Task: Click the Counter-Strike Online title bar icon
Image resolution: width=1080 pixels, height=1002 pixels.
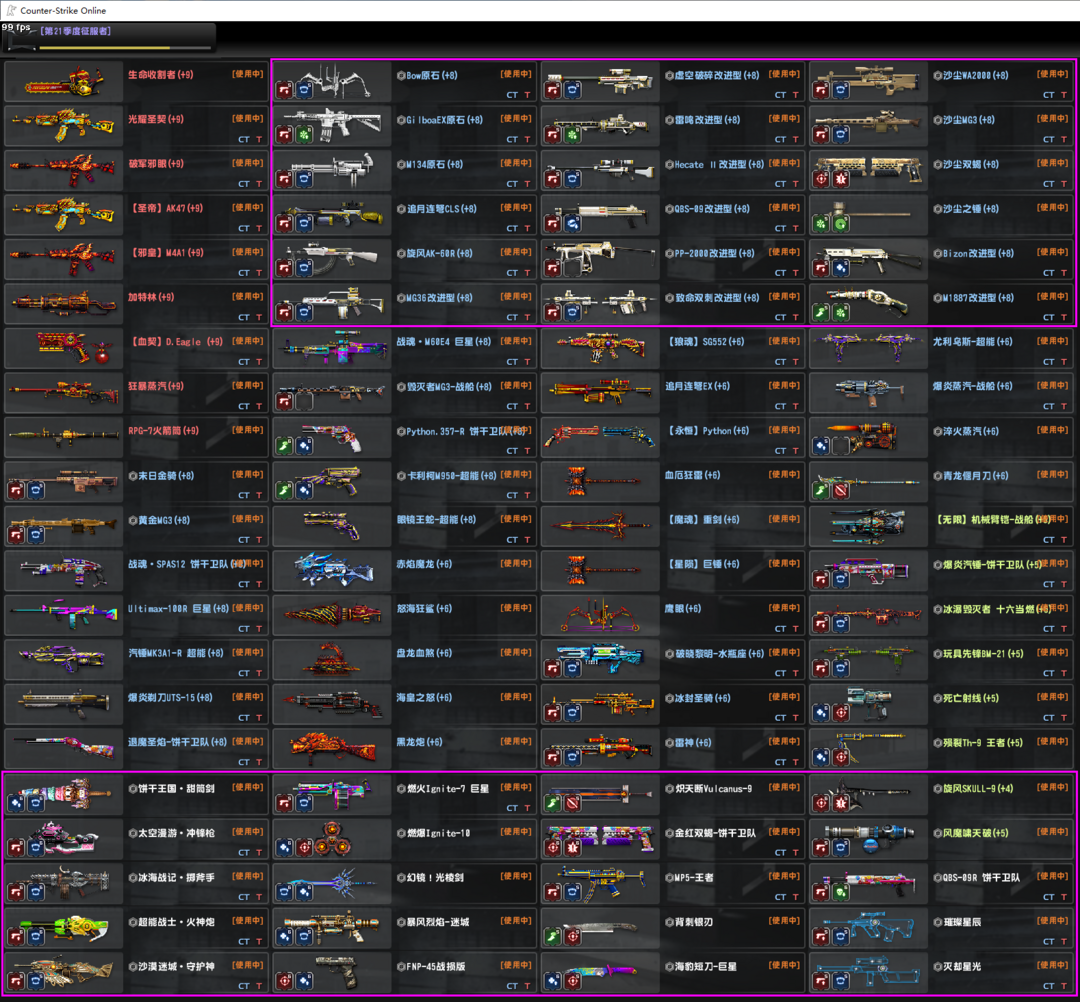Action: [11, 10]
